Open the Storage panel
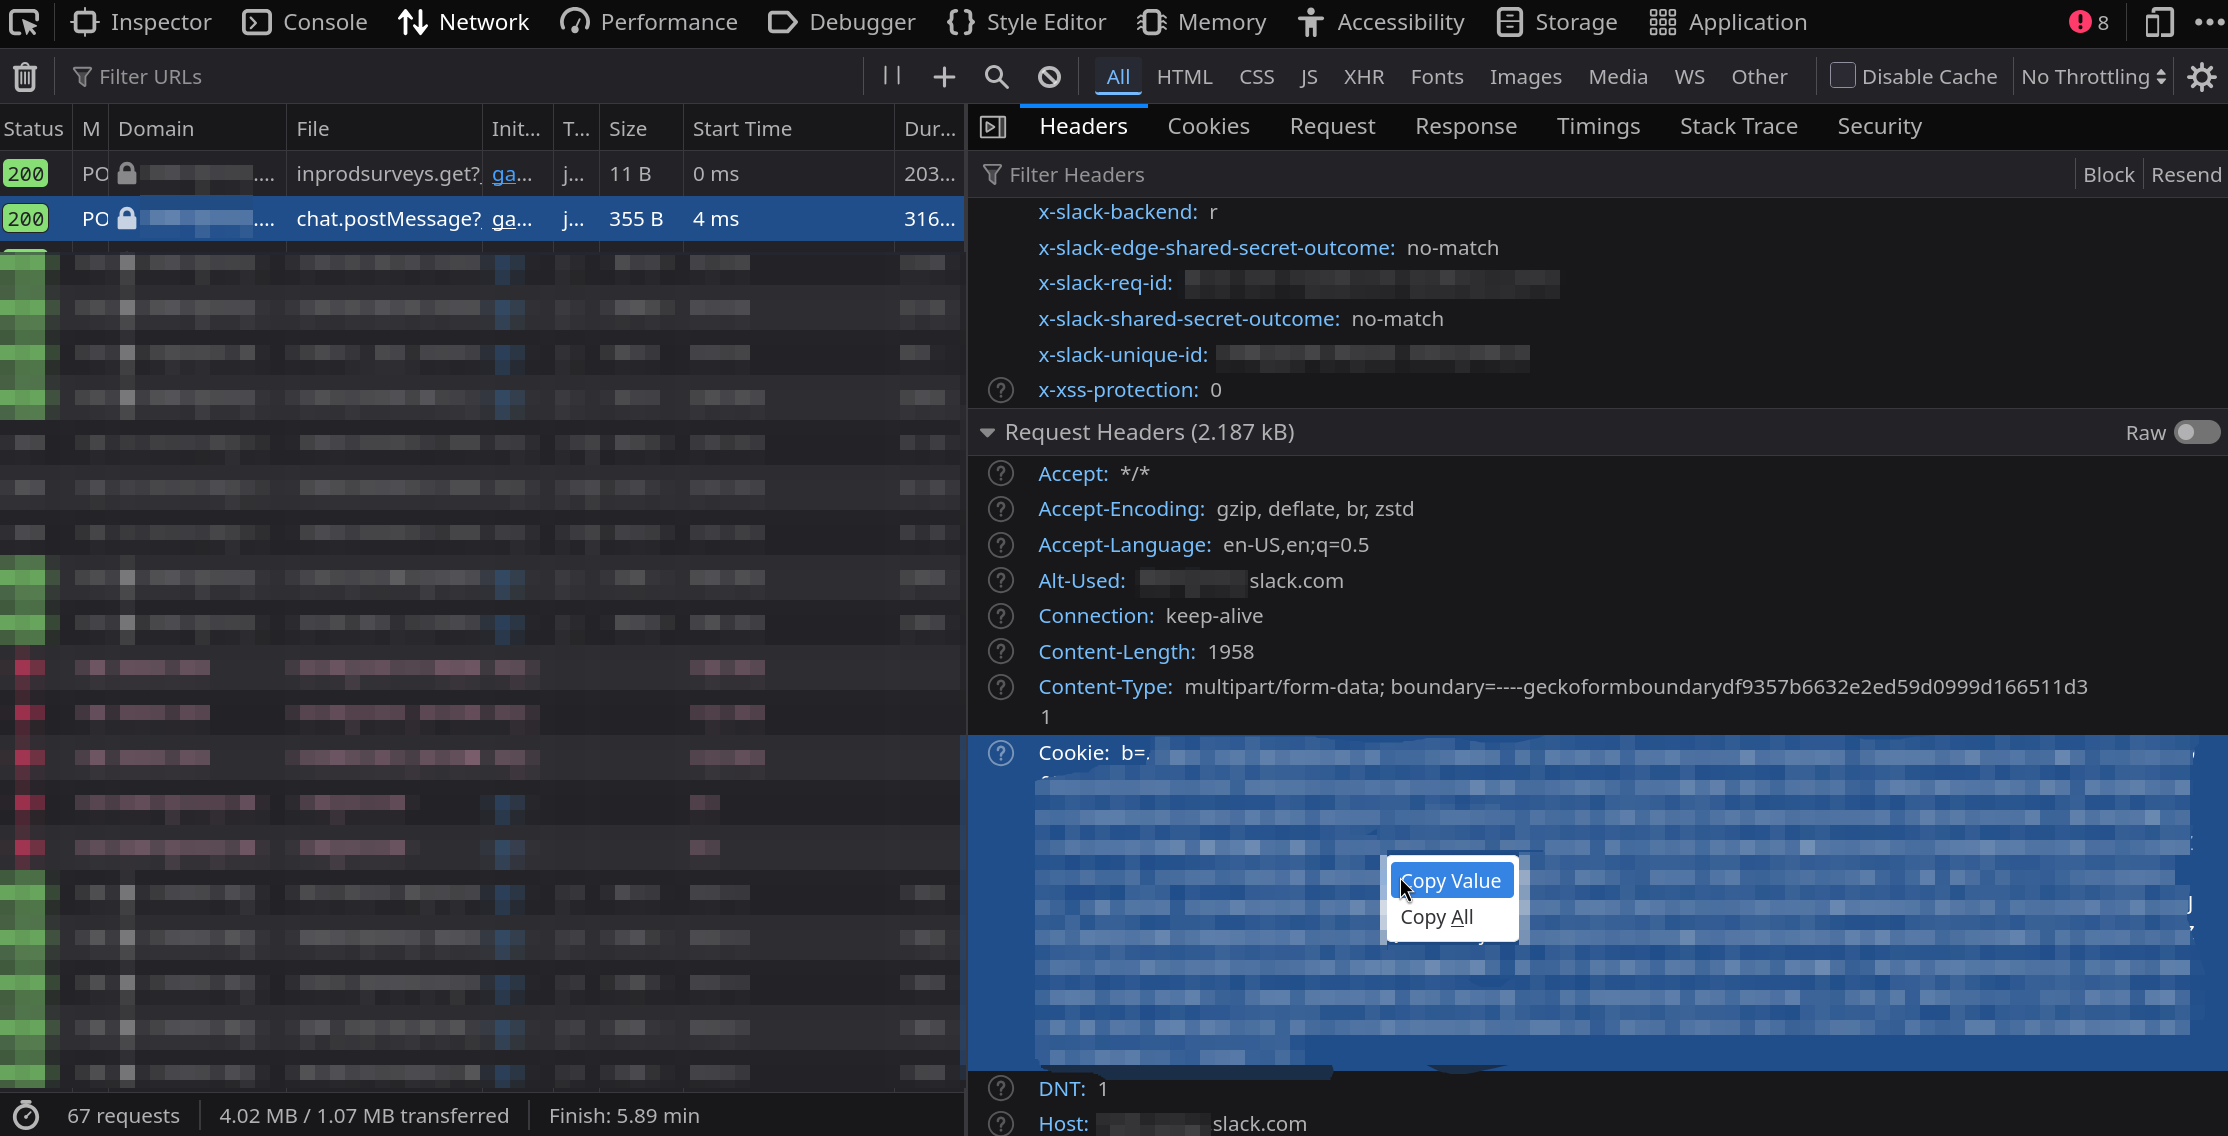 [x=1557, y=22]
